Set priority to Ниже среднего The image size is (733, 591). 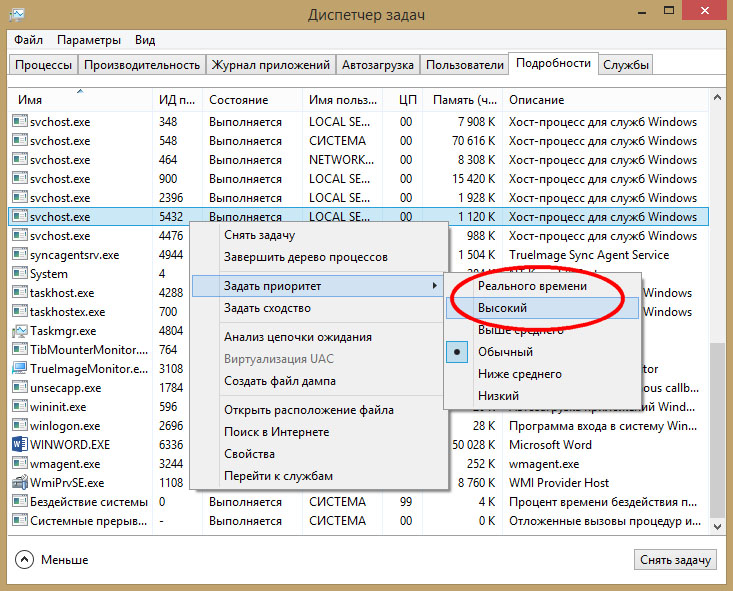[542, 374]
